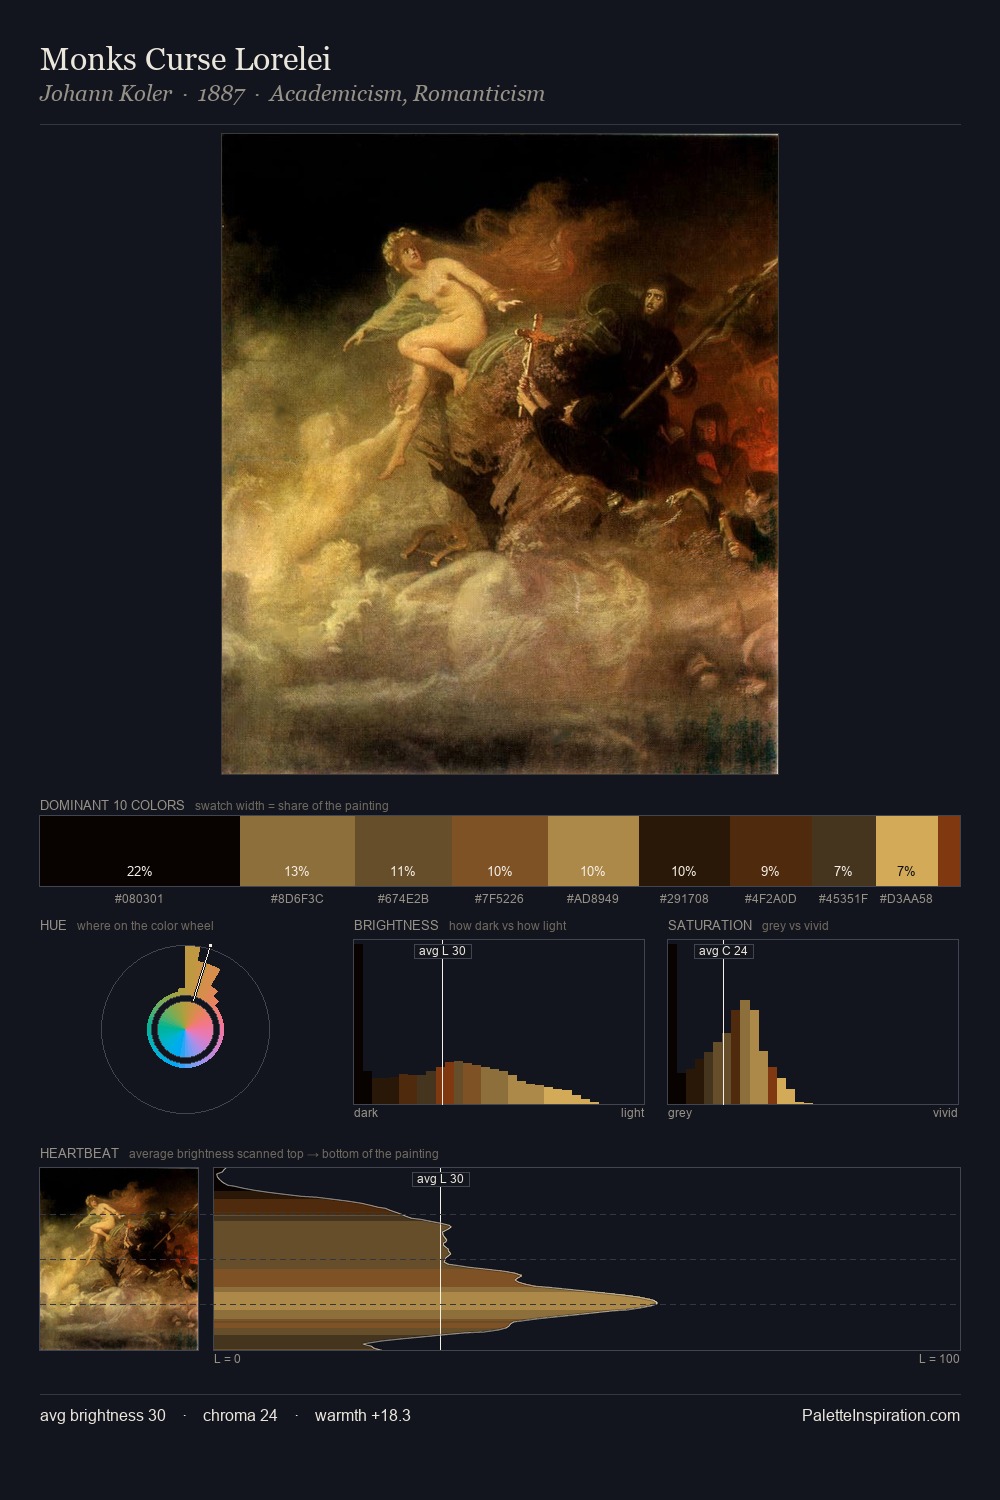Screen dimensions: 1000x1500
Task: Click the Academicism, Romanticism style text
Action: [x=407, y=94]
